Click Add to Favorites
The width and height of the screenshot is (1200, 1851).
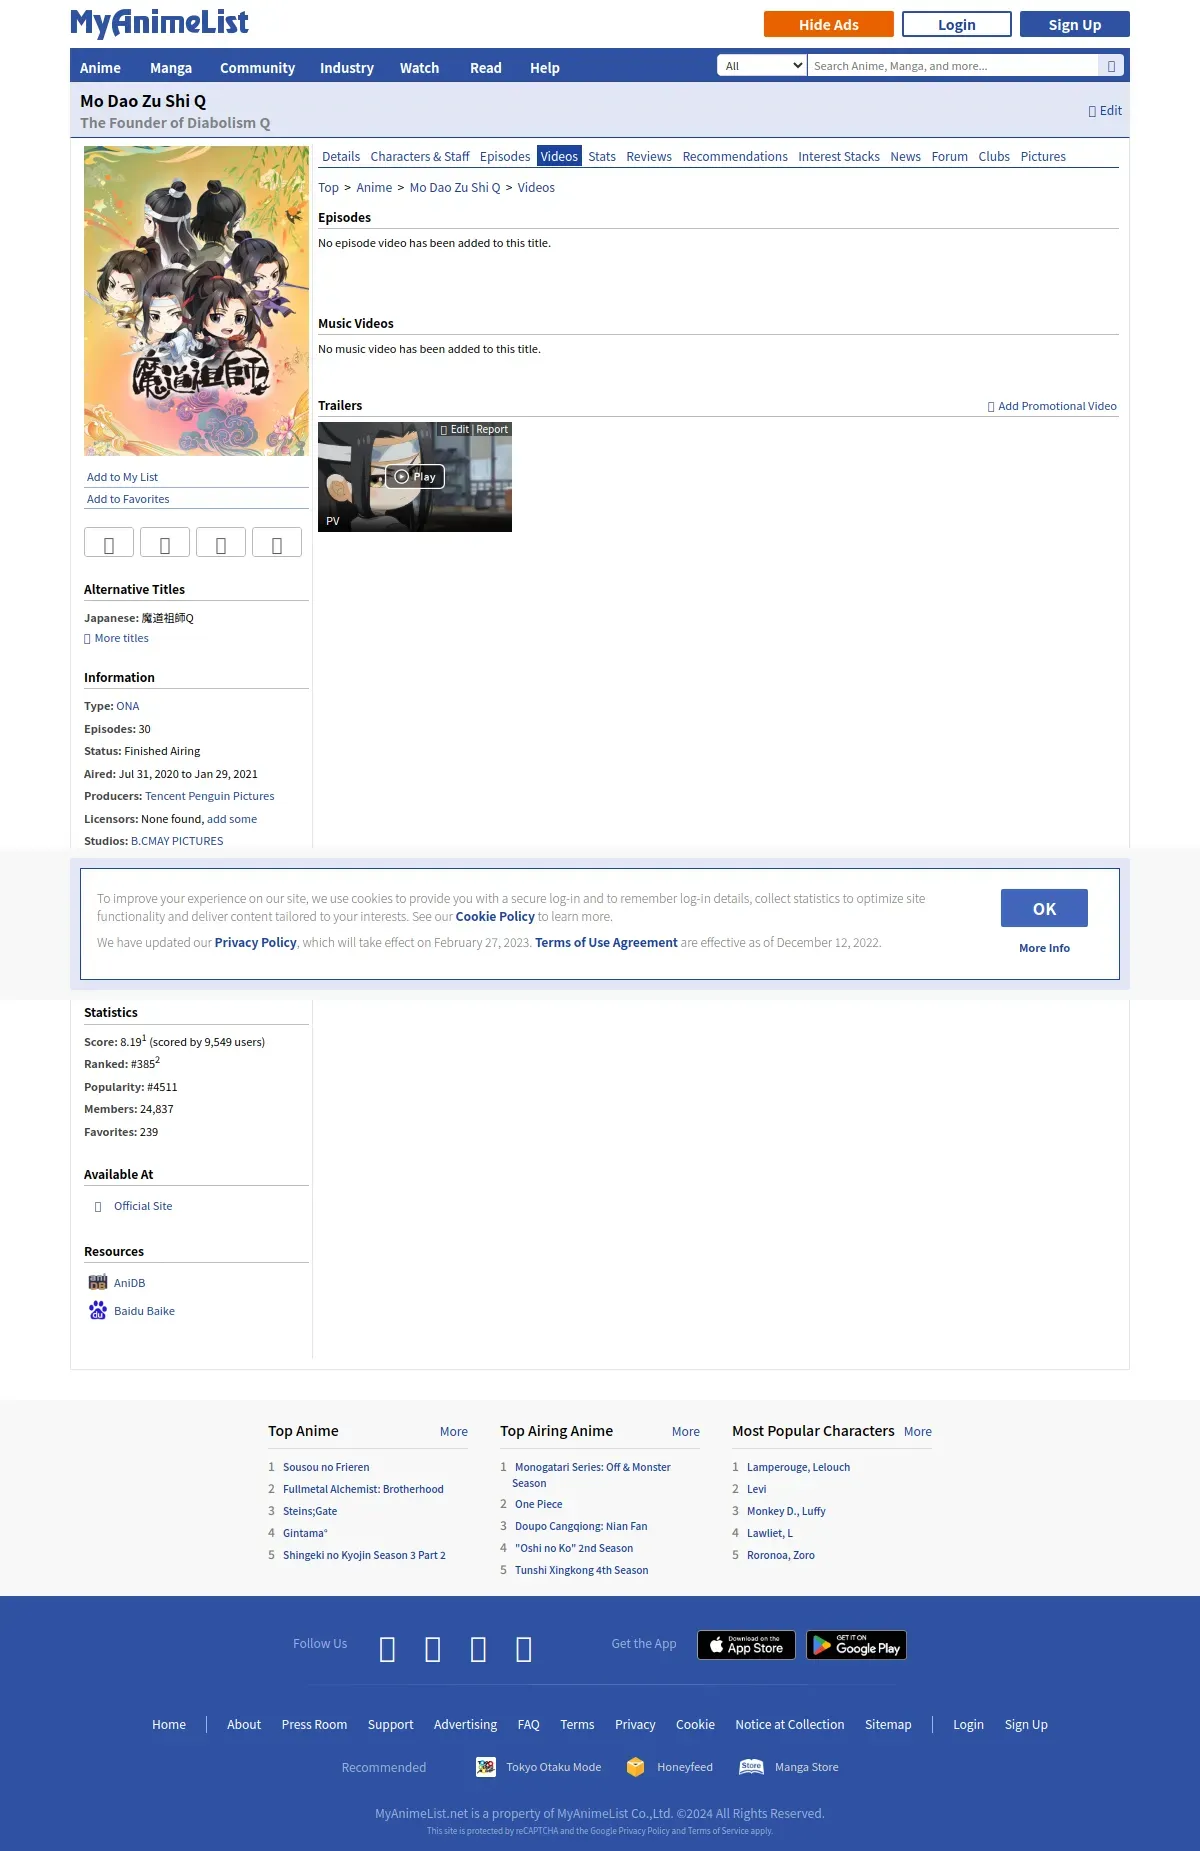coord(128,499)
